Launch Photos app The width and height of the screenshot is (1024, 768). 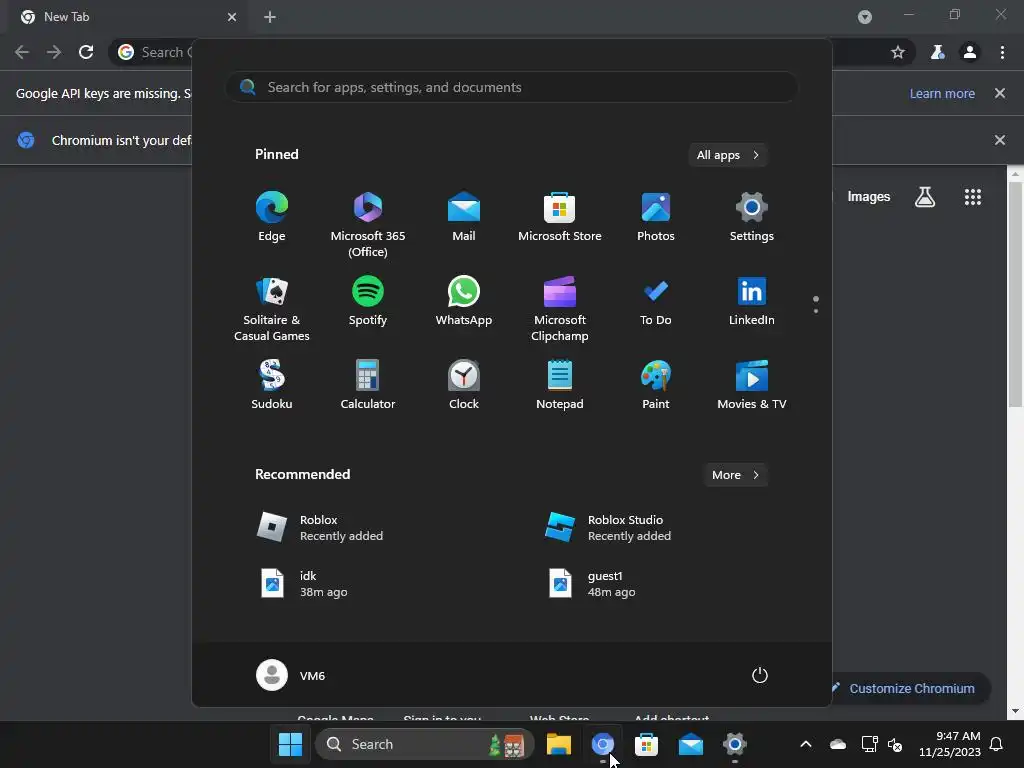pyautogui.click(x=656, y=217)
